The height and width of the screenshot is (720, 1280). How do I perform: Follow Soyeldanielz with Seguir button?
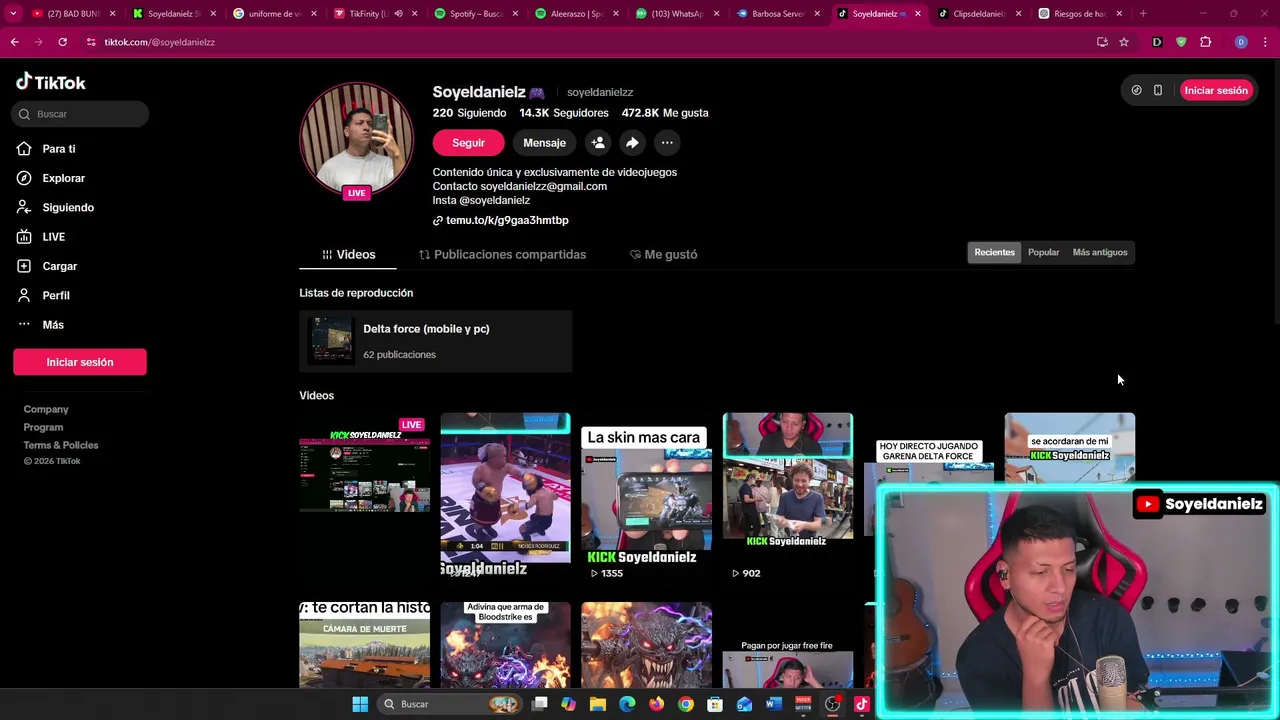click(x=468, y=143)
